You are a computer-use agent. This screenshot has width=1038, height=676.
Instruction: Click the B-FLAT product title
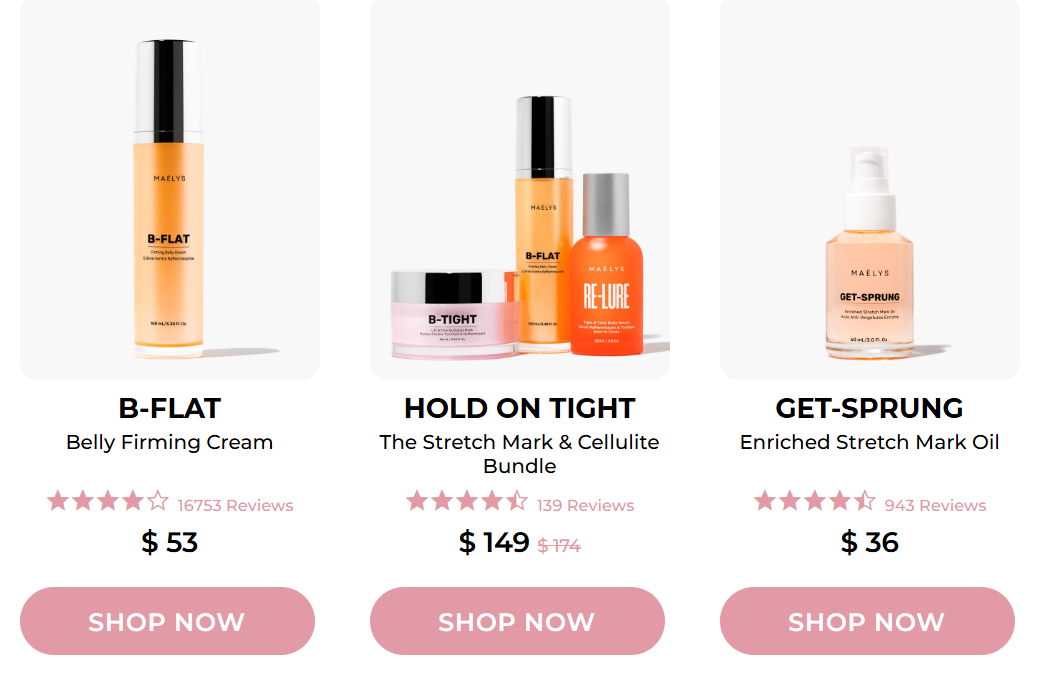click(x=170, y=409)
